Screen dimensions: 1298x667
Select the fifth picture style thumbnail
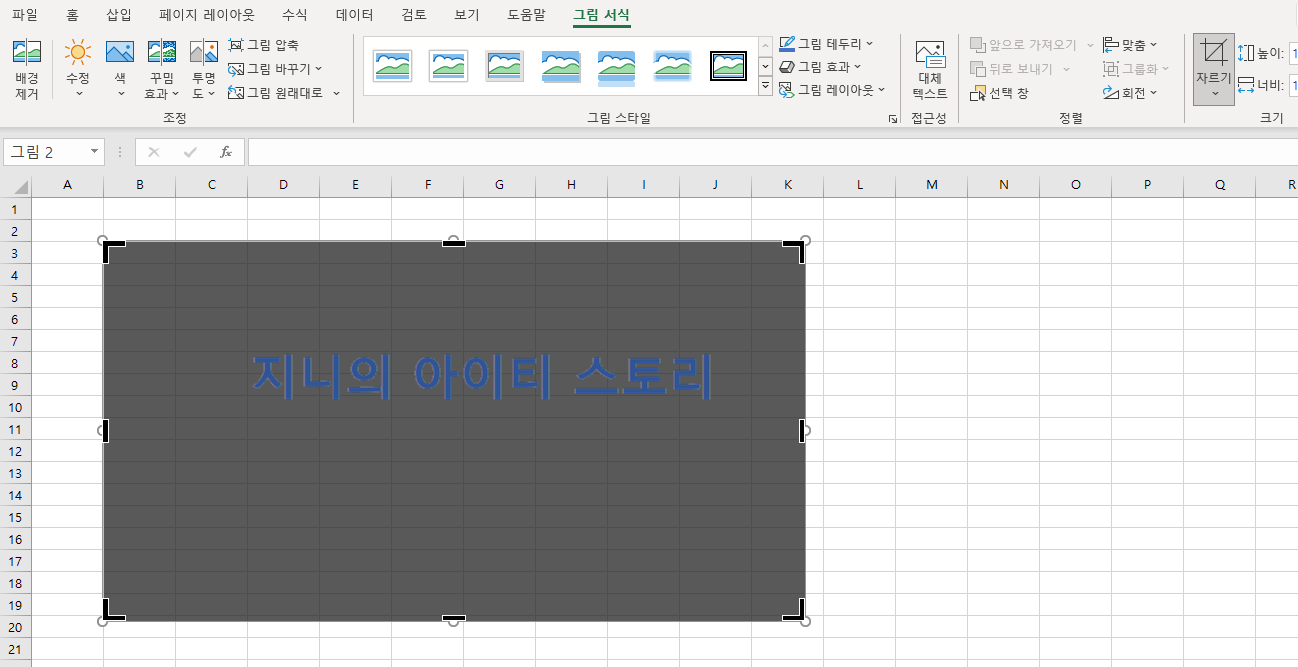[617, 68]
